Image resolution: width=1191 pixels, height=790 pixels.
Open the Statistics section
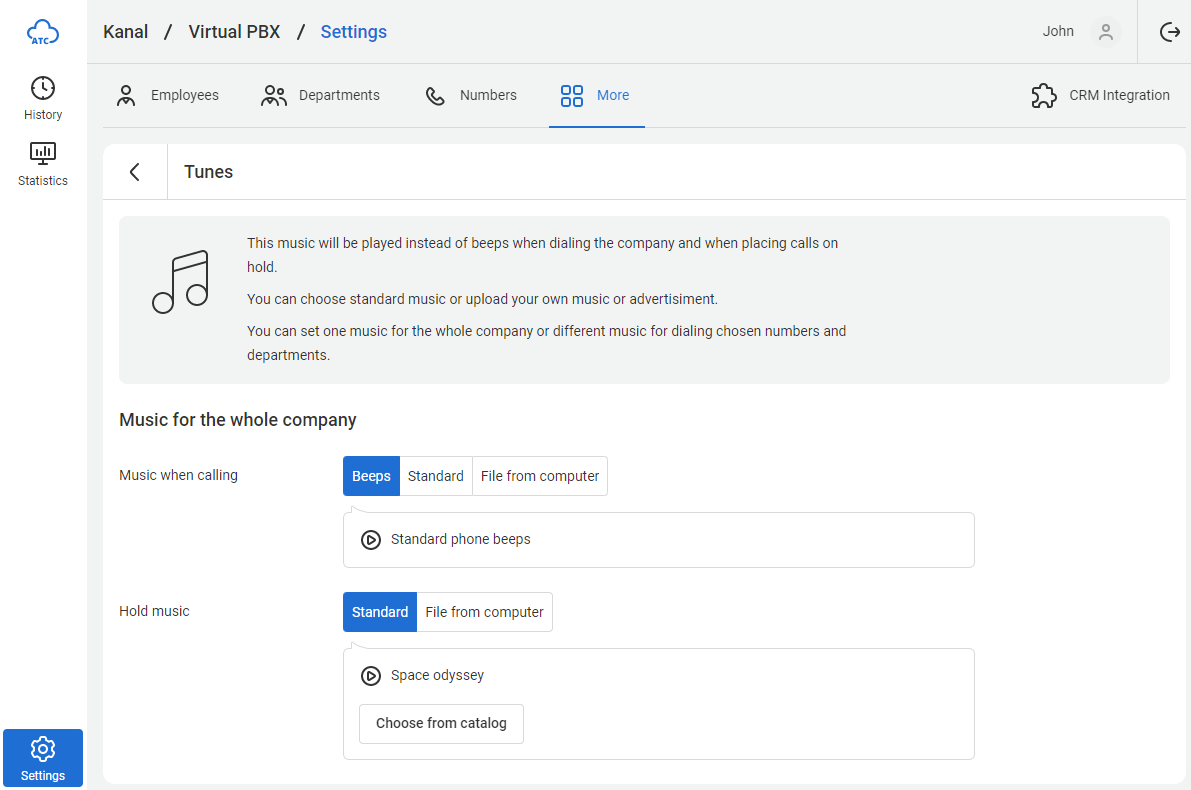coord(43,164)
